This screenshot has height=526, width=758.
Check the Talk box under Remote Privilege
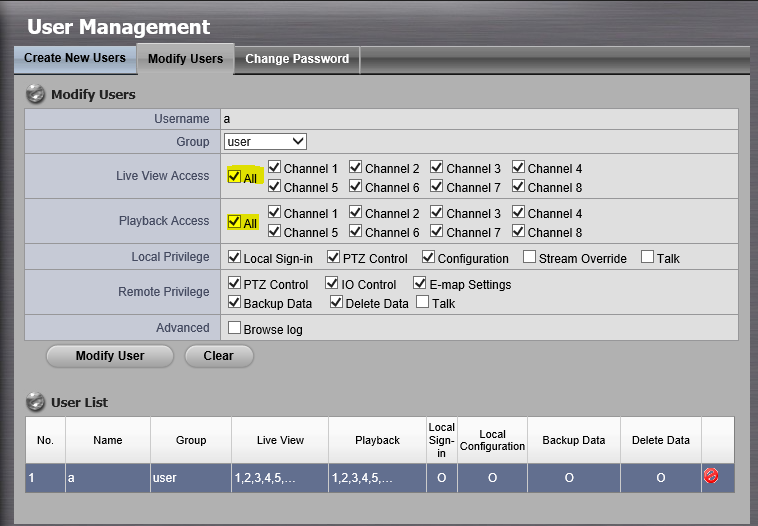click(x=423, y=302)
